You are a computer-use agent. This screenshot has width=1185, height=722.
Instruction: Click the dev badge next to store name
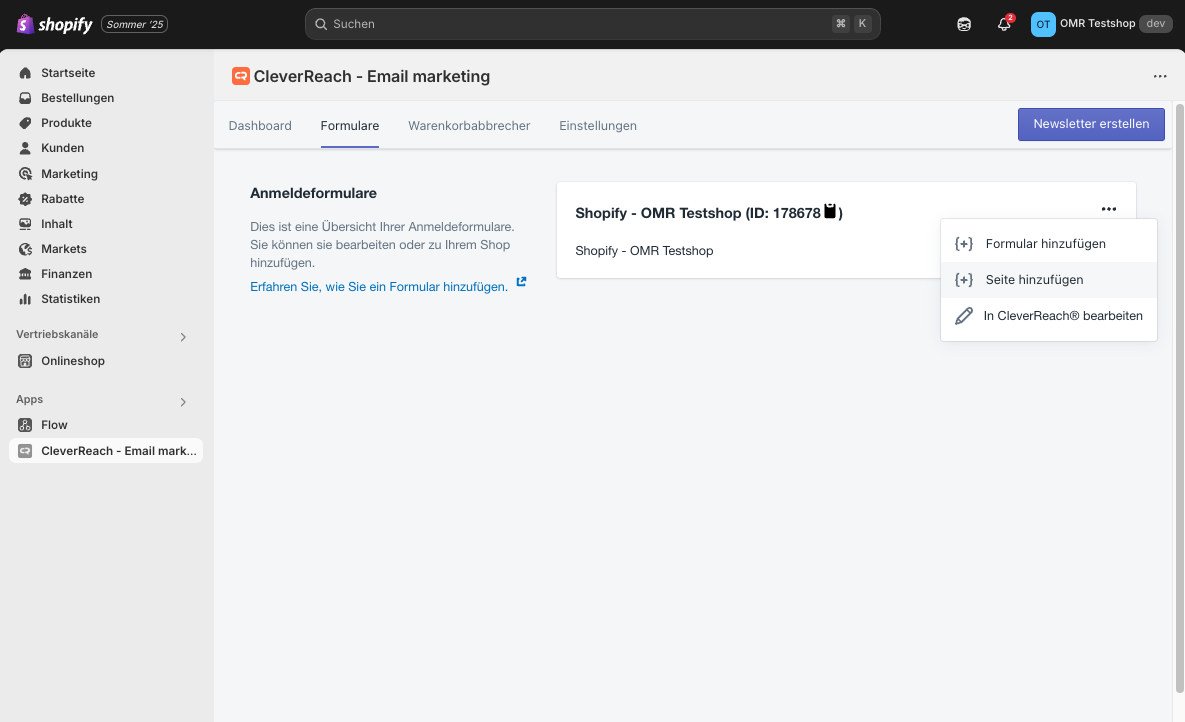click(1155, 23)
